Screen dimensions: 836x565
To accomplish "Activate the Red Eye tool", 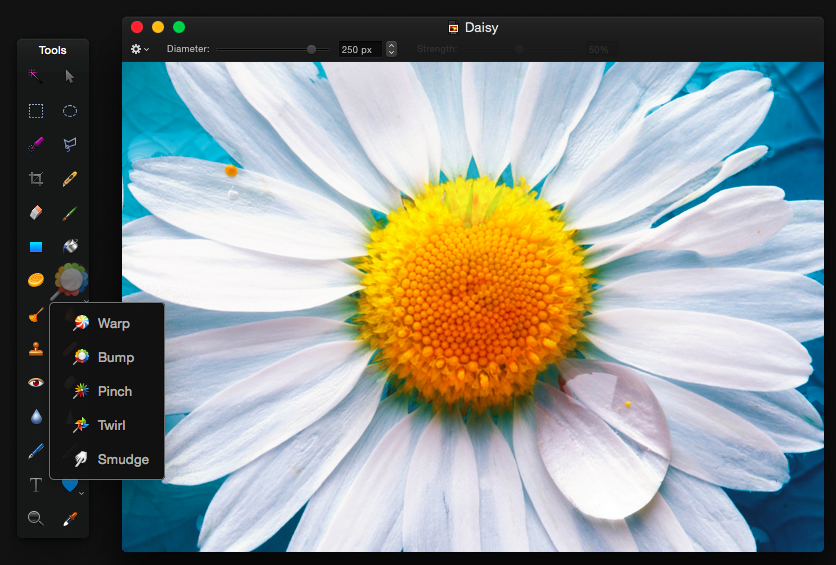I will click(35, 383).
